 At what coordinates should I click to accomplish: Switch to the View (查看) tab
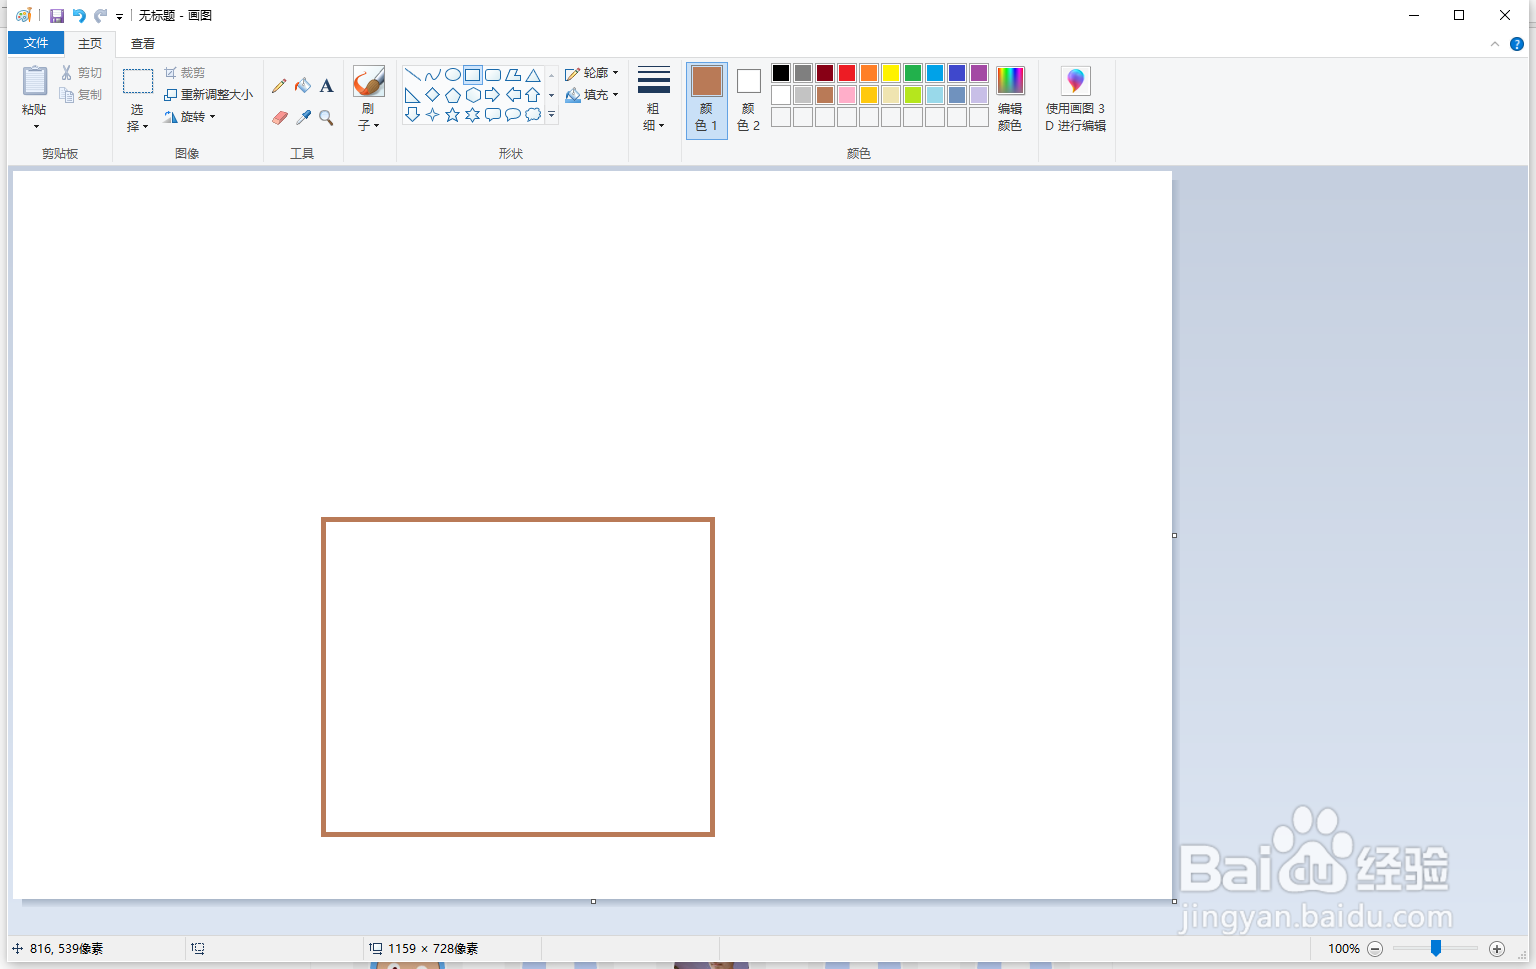click(143, 43)
